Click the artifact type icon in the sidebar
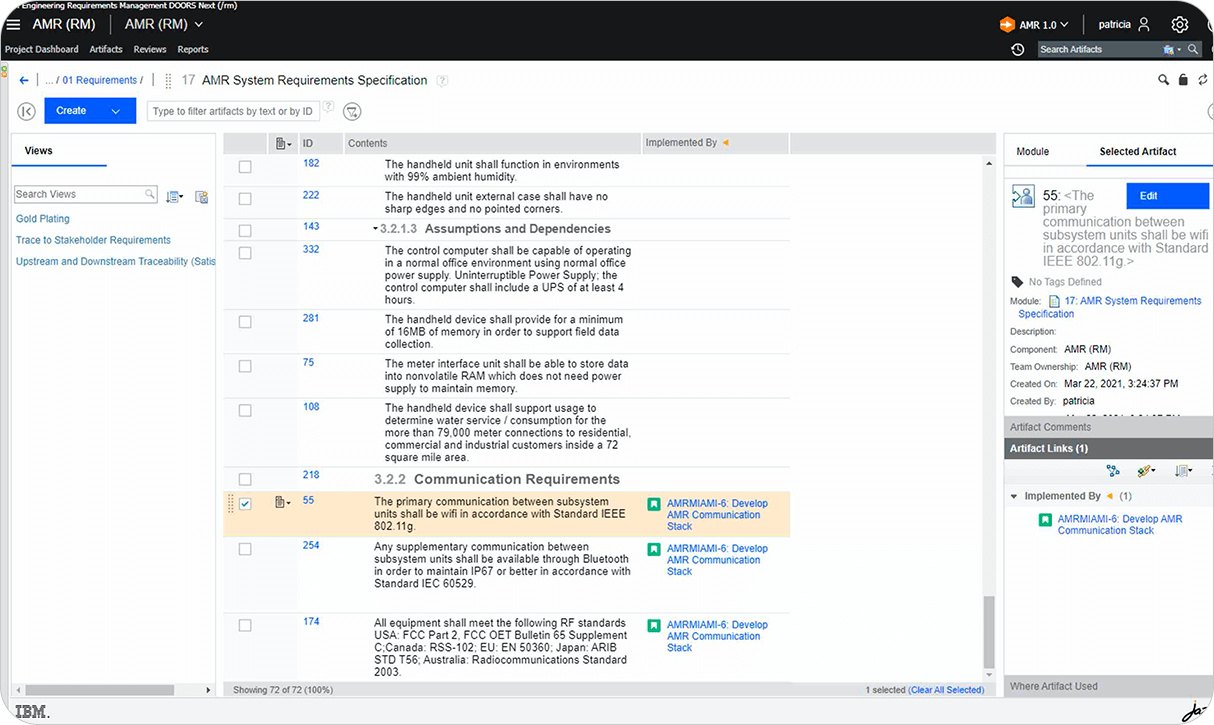1214x725 pixels. (1022, 195)
